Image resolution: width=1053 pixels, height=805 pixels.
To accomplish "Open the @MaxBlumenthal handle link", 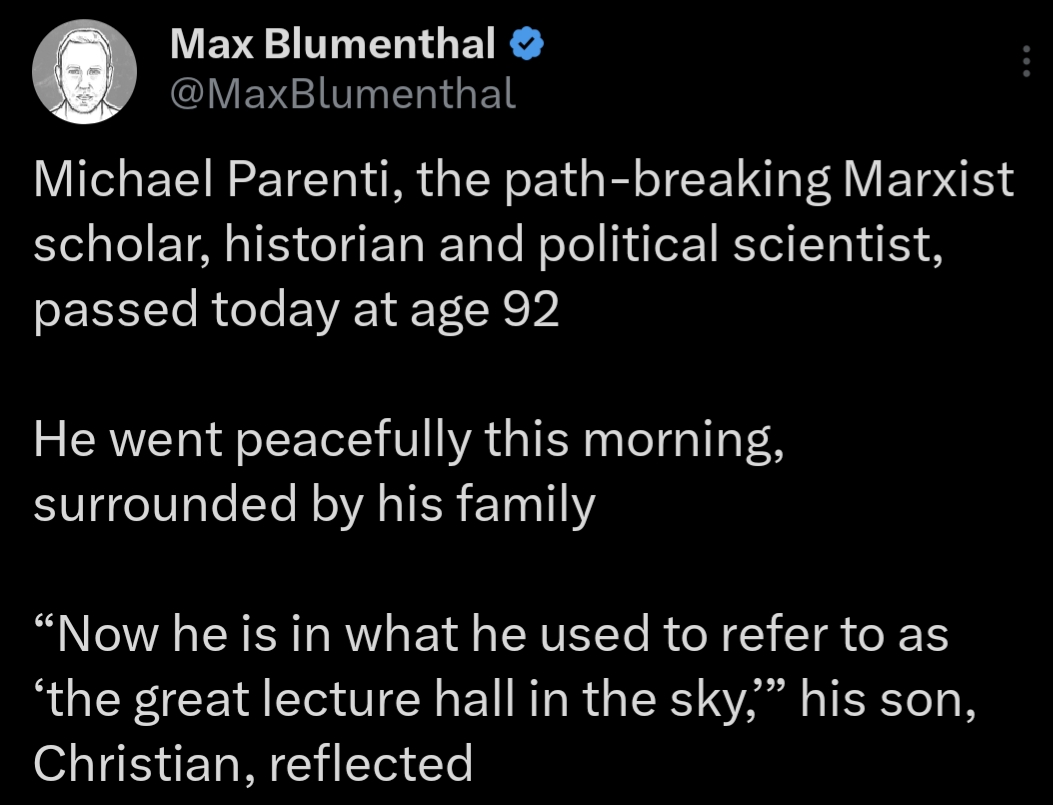I will pos(344,93).
